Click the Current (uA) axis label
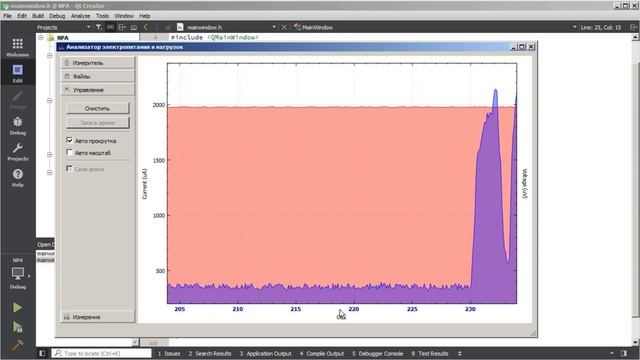640x360 pixels. [x=144, y=184]
